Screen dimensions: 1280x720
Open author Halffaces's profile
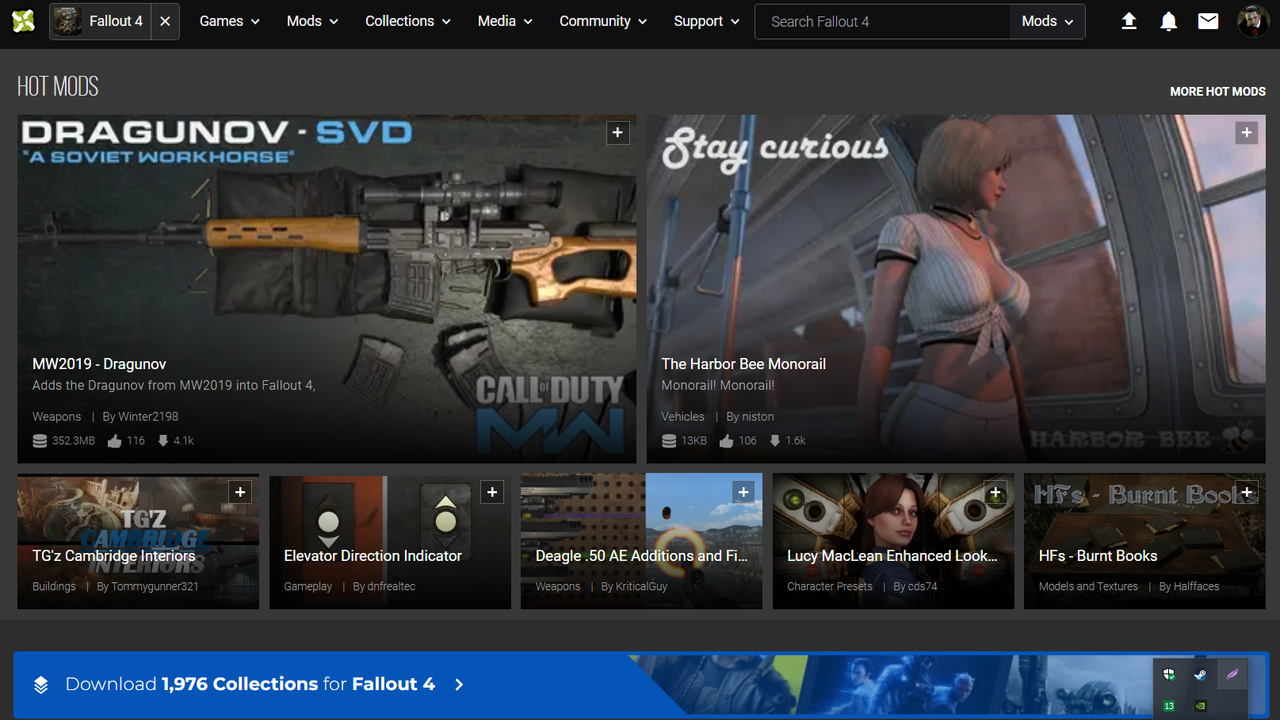coord(1197,586)
